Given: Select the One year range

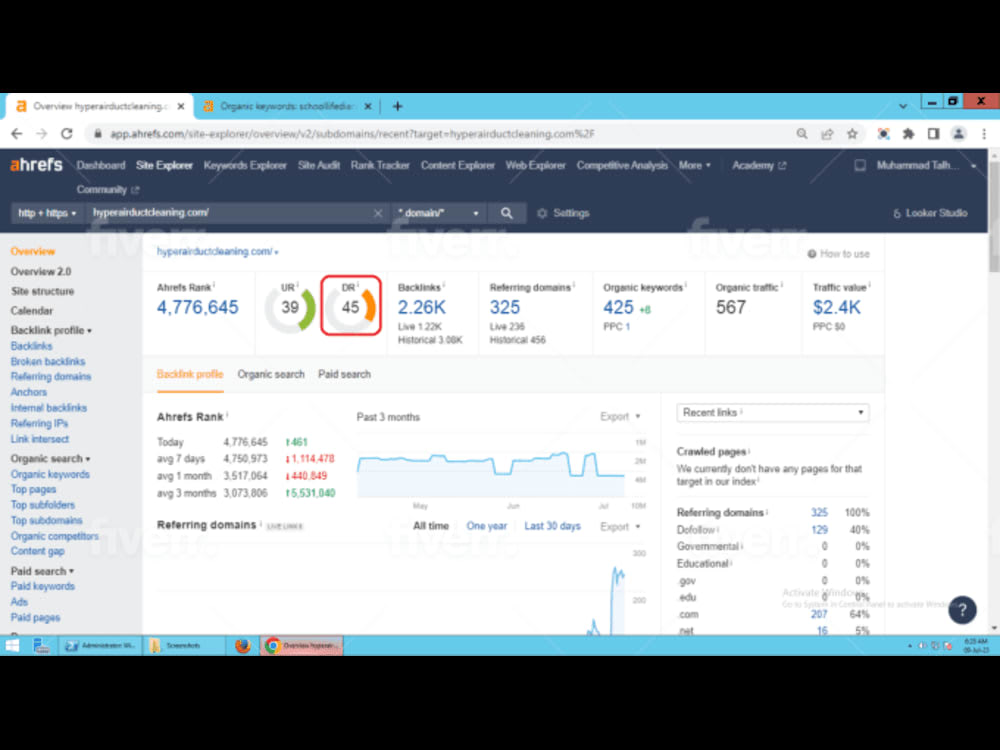Looking at the screenshot, I should pyautogui.click(x=487, y=526).
